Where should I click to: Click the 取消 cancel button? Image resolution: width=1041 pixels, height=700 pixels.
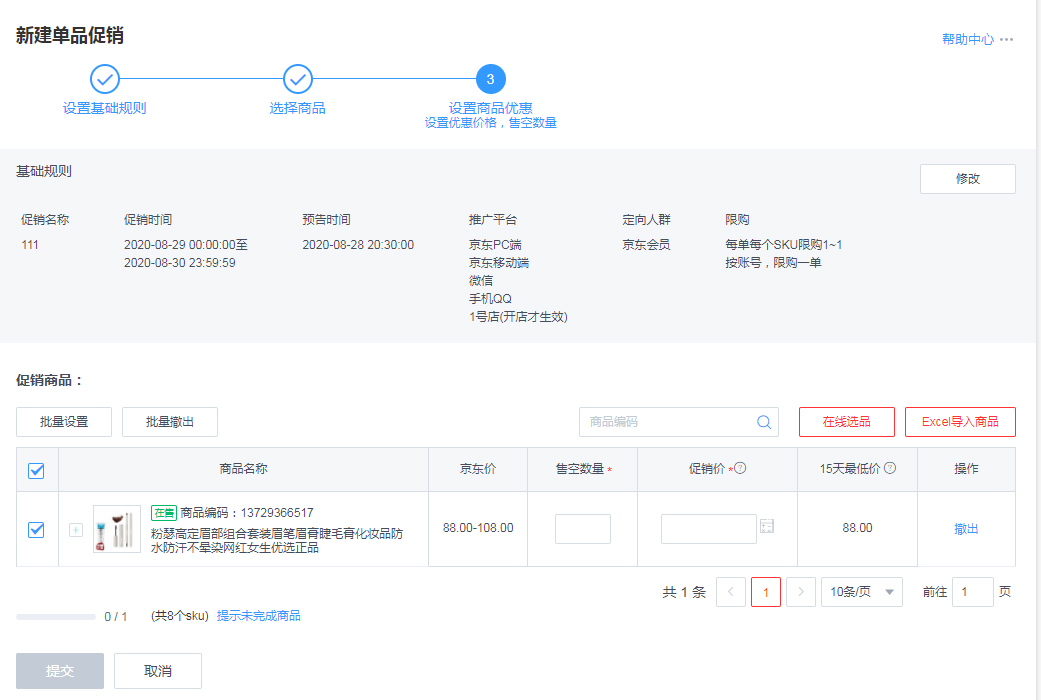(x=157, y=671)
